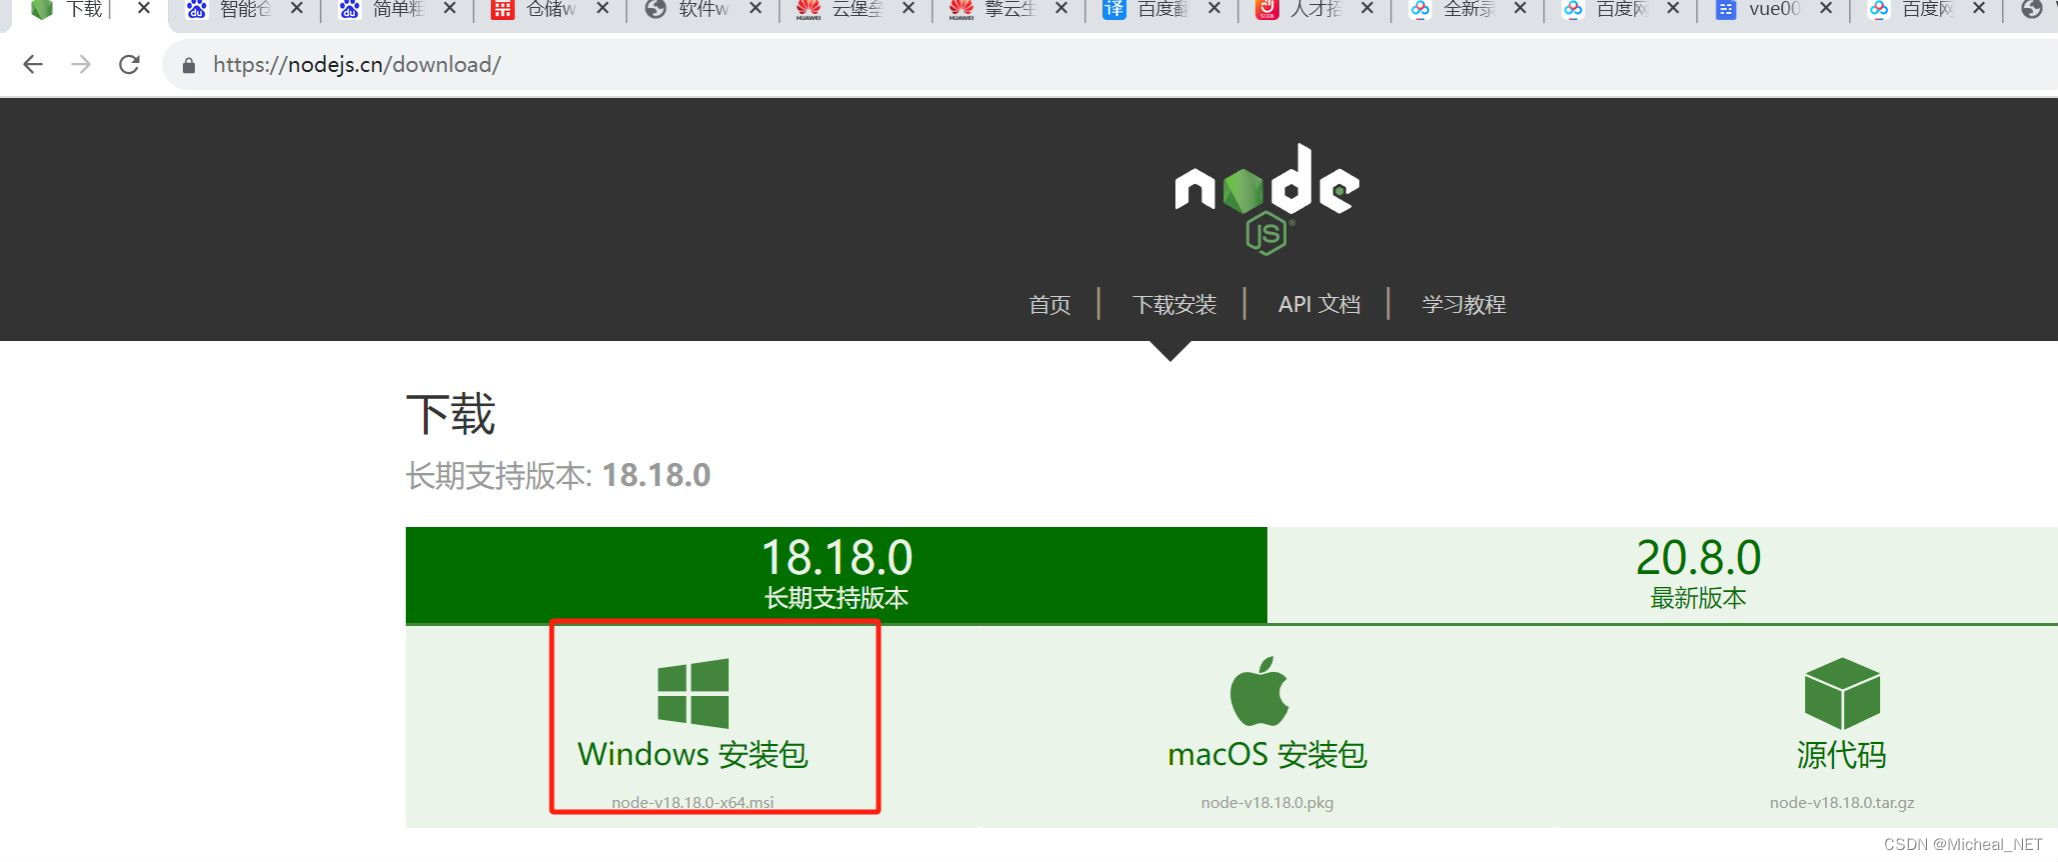Close the 下载 browser tab
The image size is (2058, 862).
pos(143,8)
